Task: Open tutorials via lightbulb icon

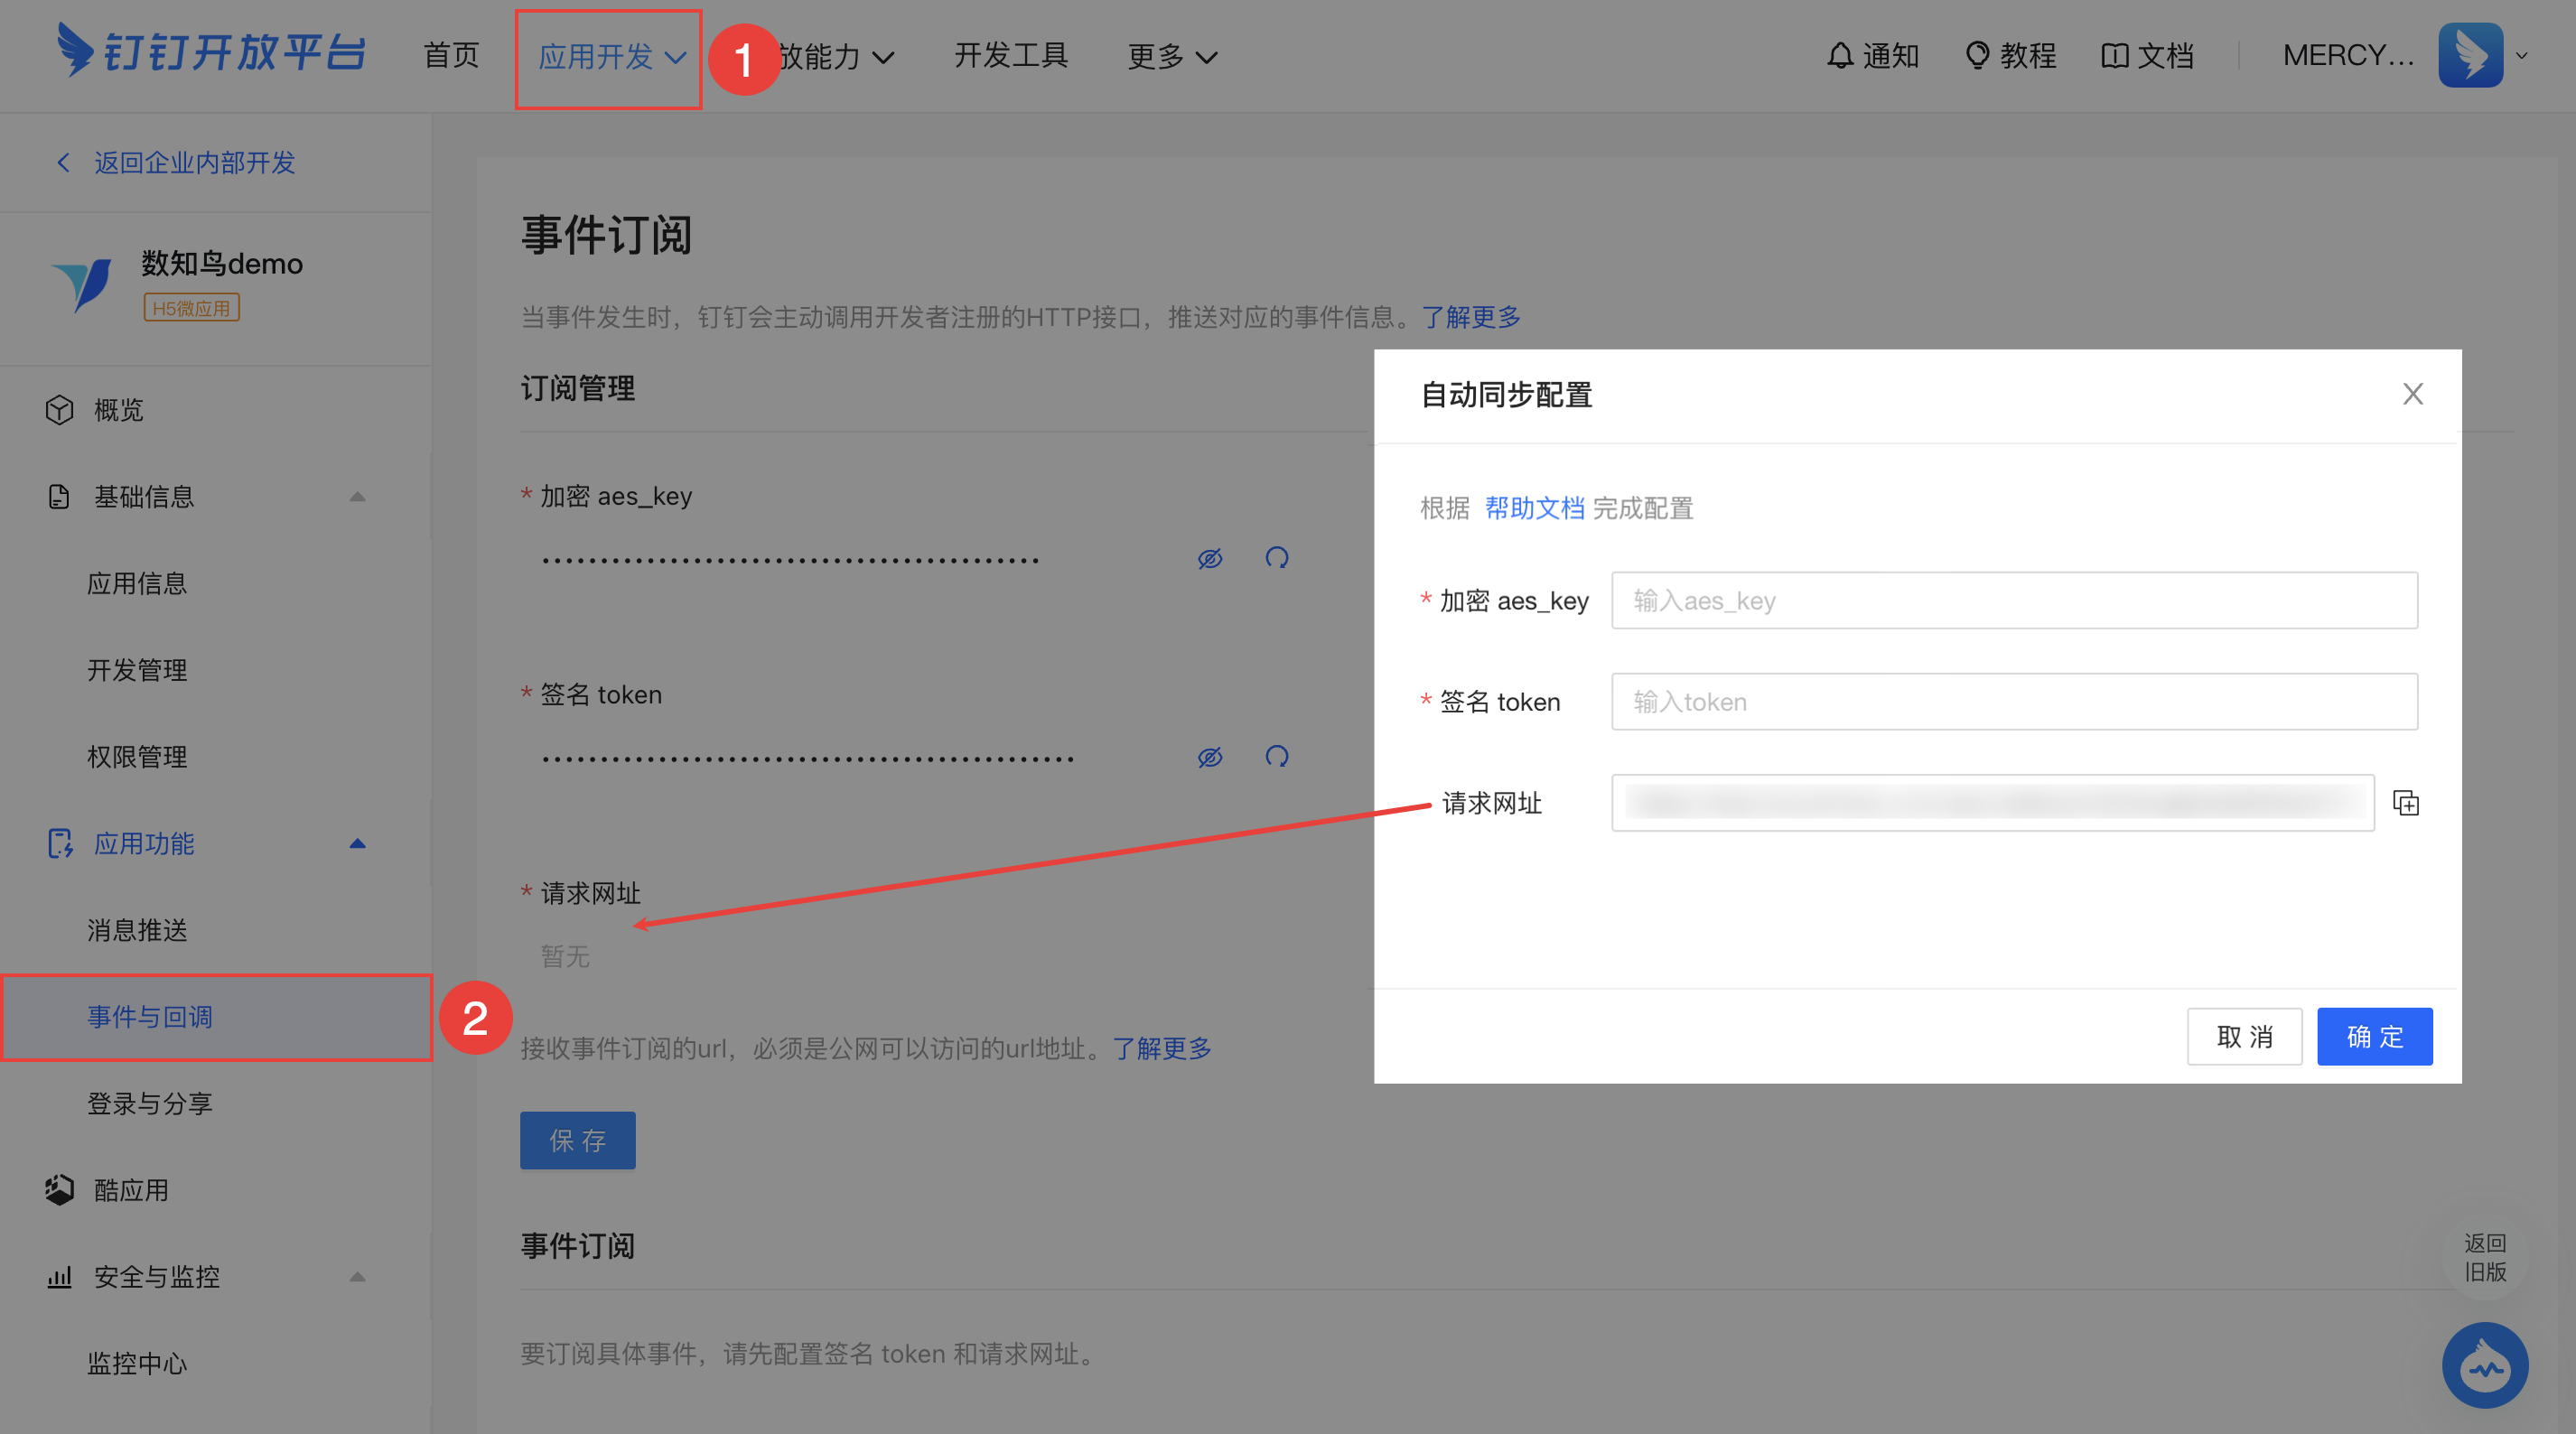Action: click(1976, 56)
